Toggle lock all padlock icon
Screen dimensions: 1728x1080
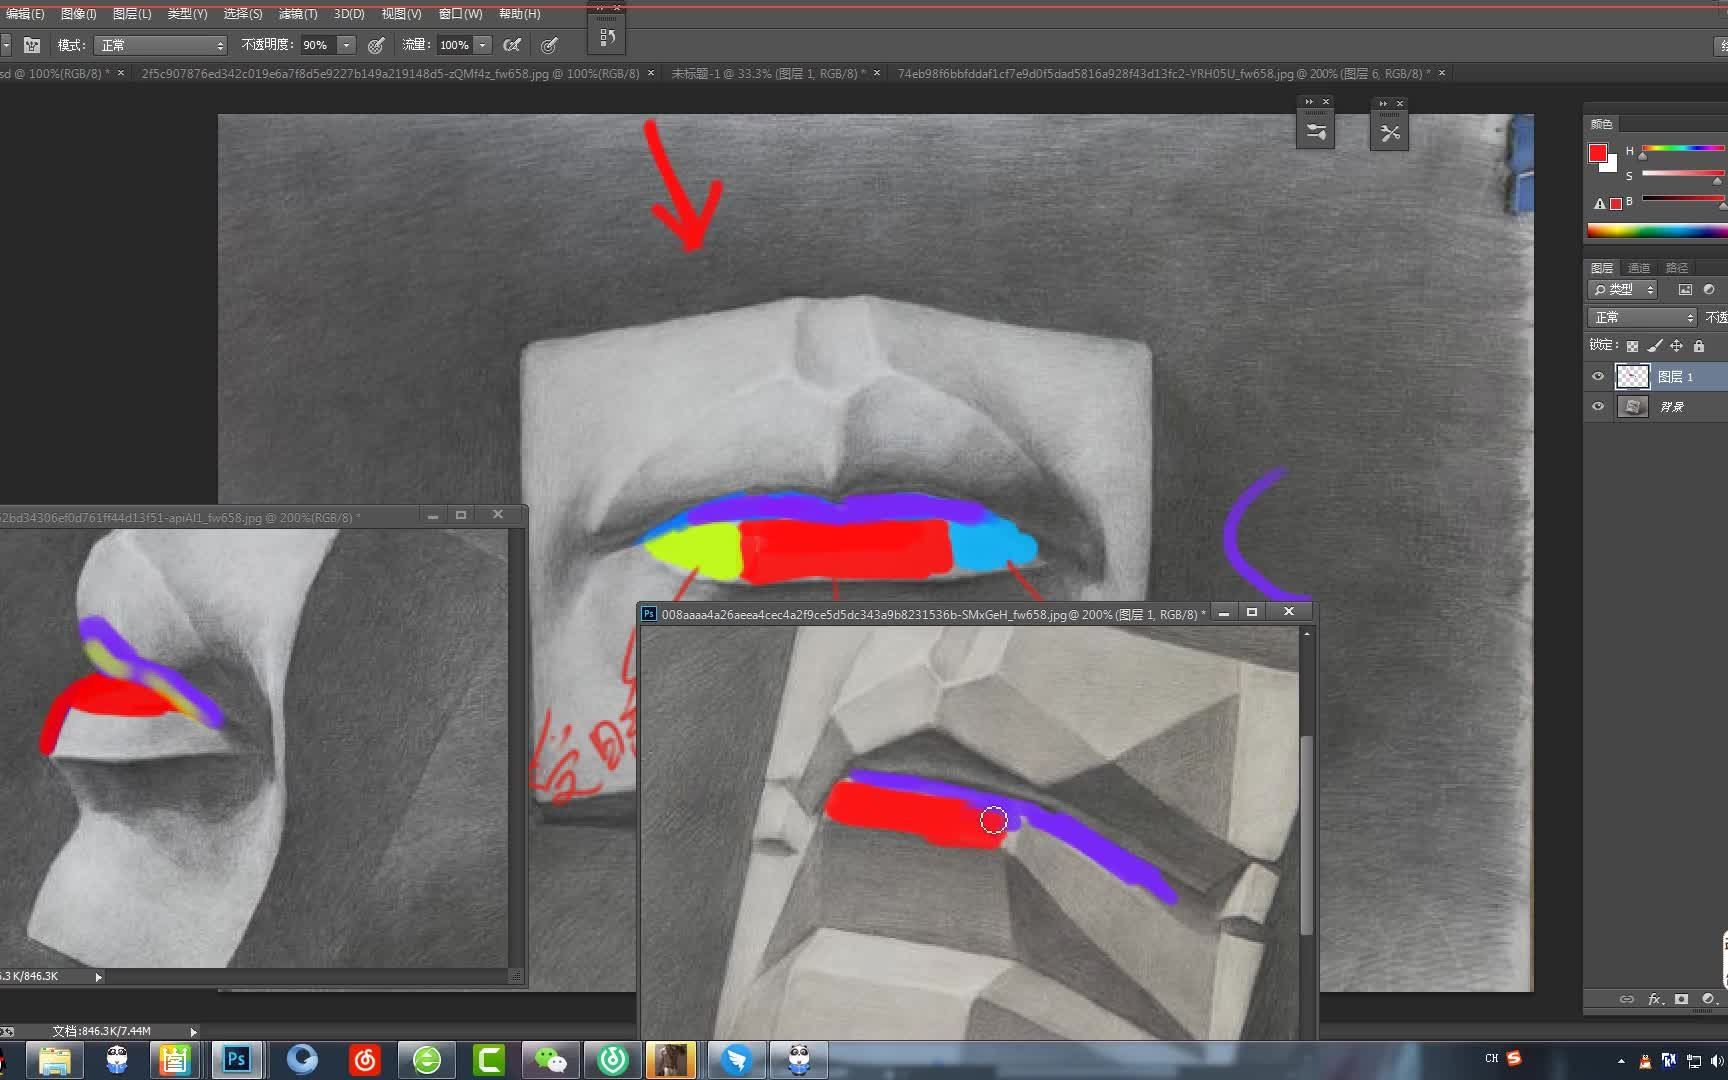[x=1698, y=346]
